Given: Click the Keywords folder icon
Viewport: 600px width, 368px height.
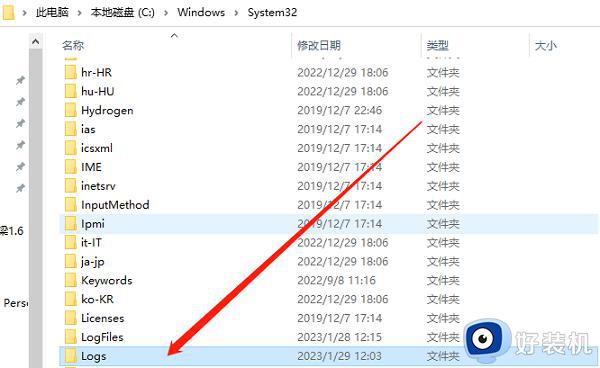Looking at the screenshot, I should [x=70, y=280].
